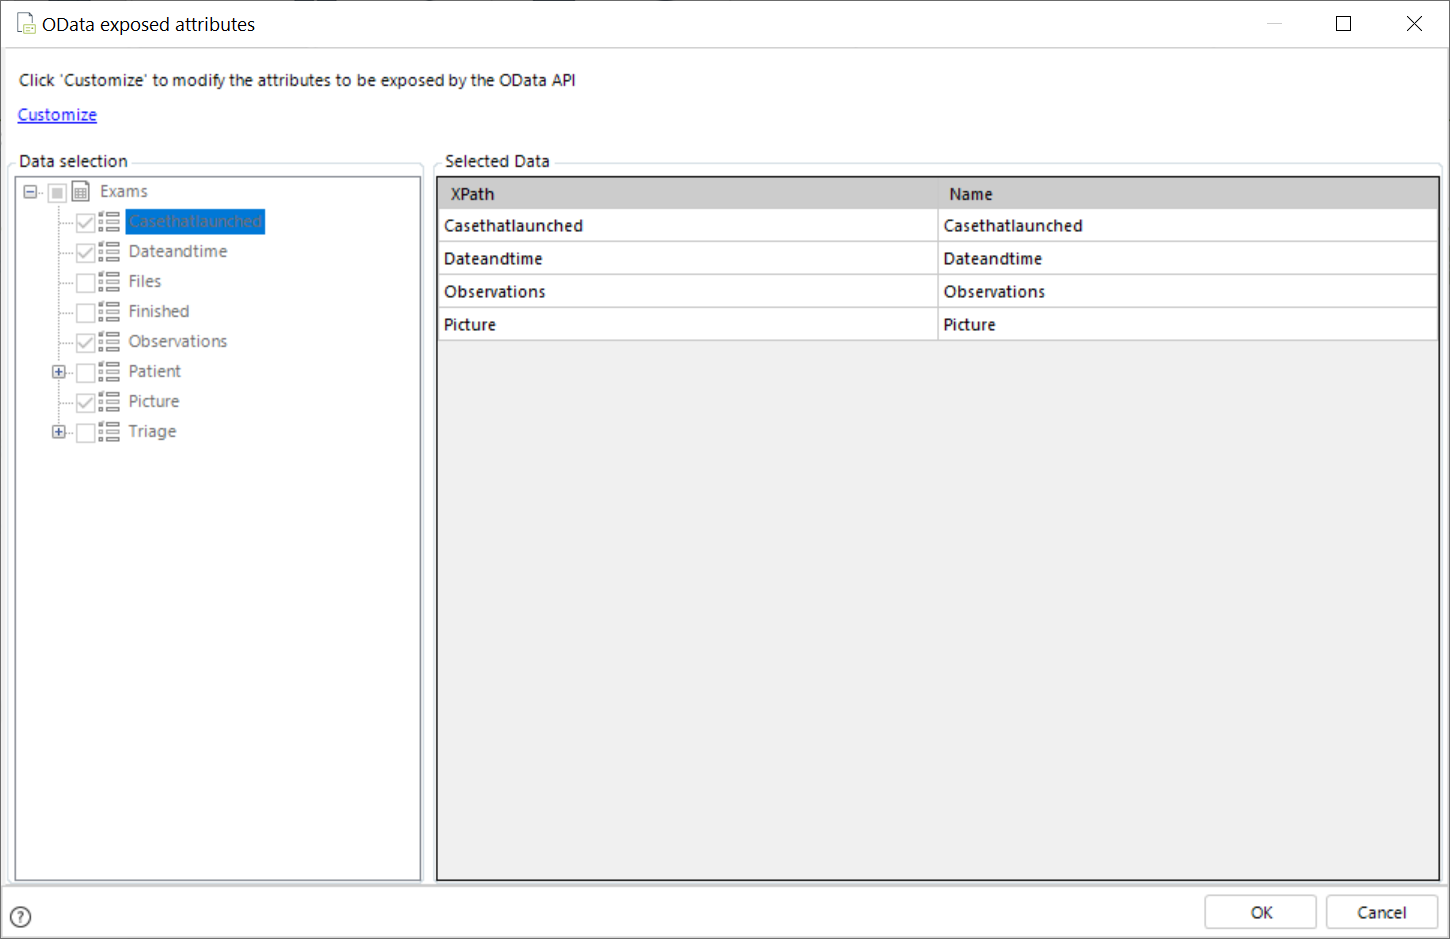1450x939 pixels.
Task: Open help with the question mark icon
Action: [x=20, y=916]
